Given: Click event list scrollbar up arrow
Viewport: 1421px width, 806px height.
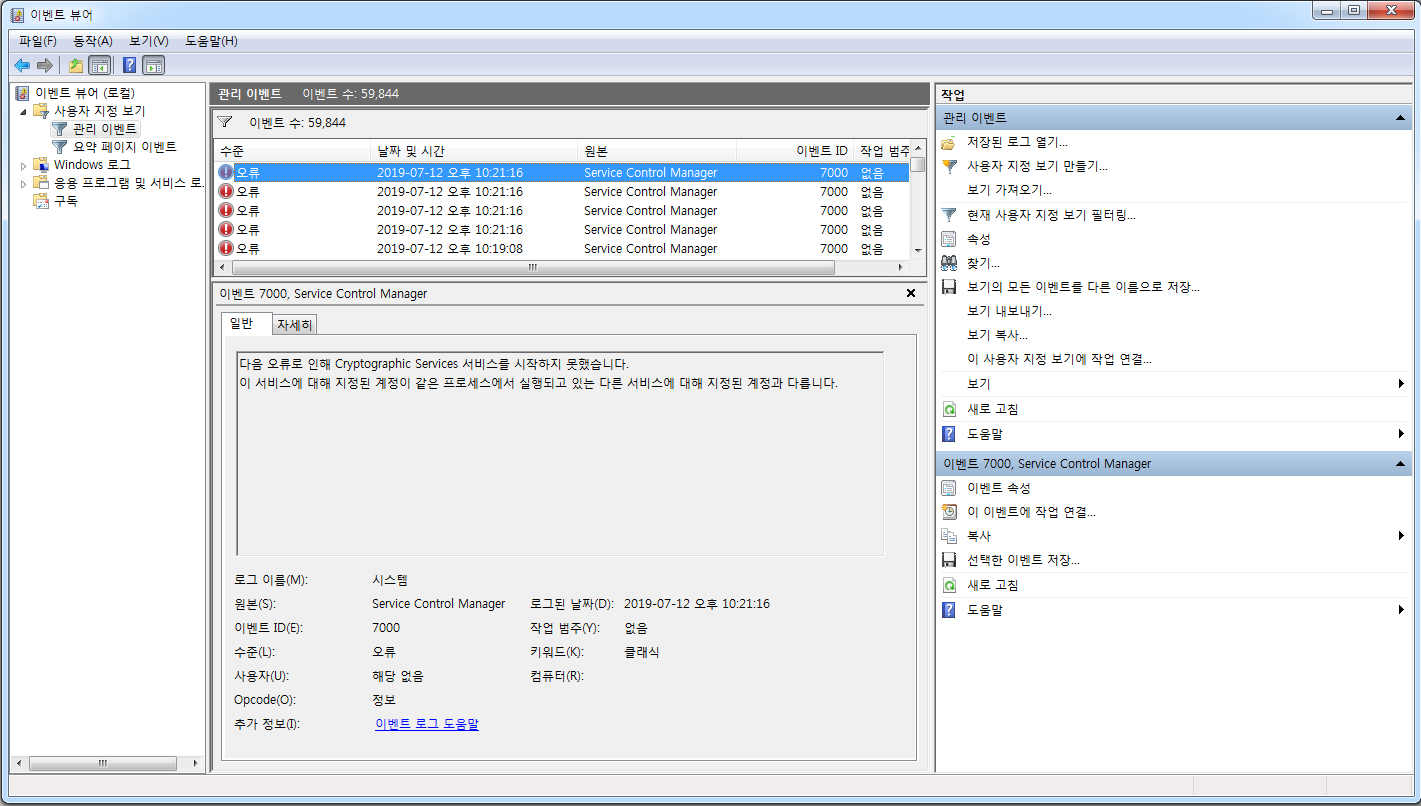Looking at the screenshot, I should coord(918,150).
